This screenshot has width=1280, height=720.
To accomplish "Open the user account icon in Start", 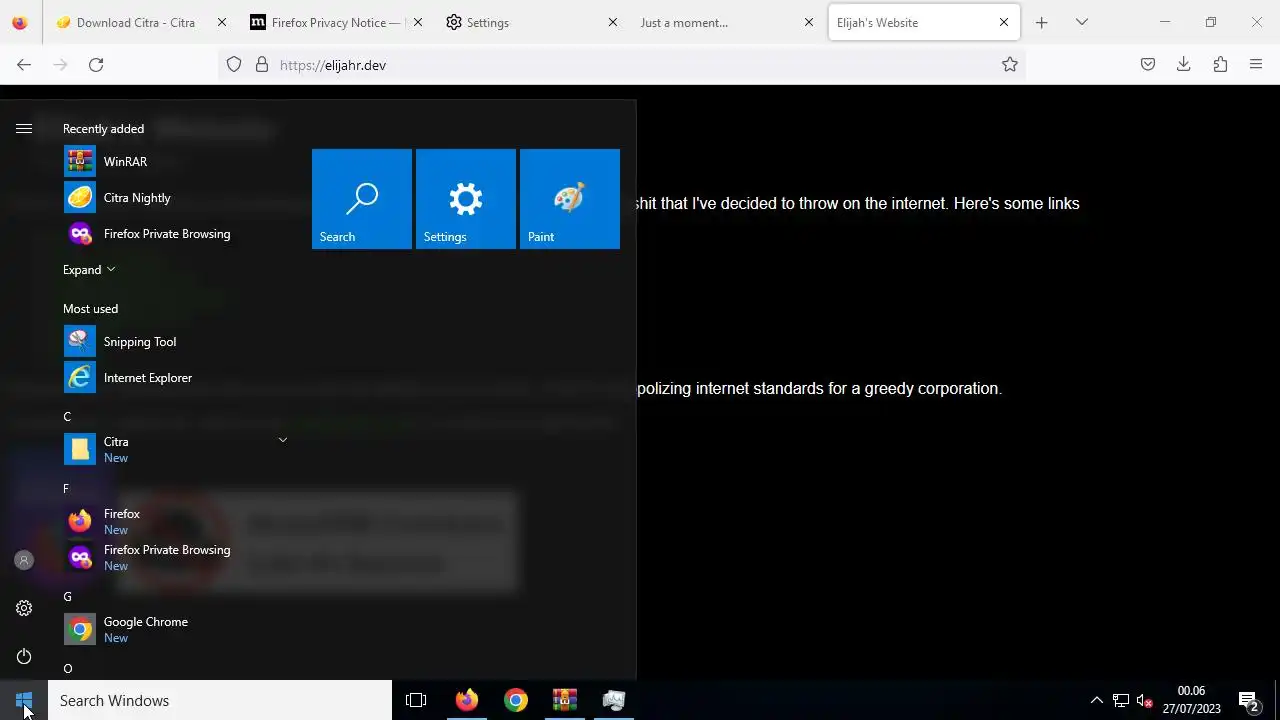I will tap(24, 560).
